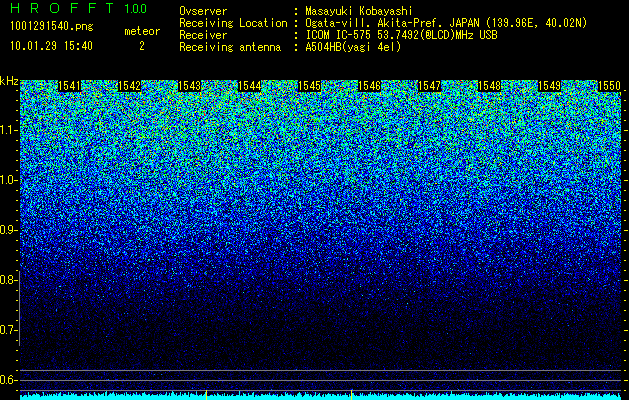Click time marker 1545
Screen dimensions: 629x400
[309, 86]
